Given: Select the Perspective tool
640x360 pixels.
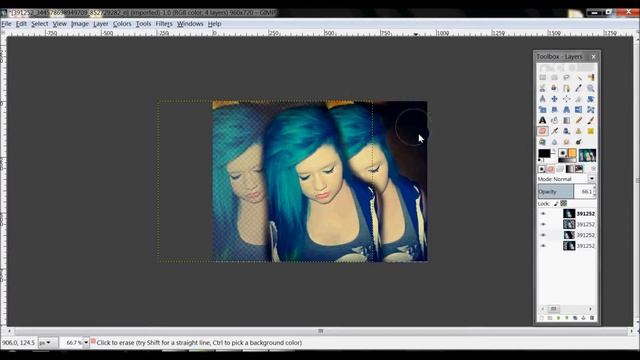Looking at the screenshot, I should (567, 109).
